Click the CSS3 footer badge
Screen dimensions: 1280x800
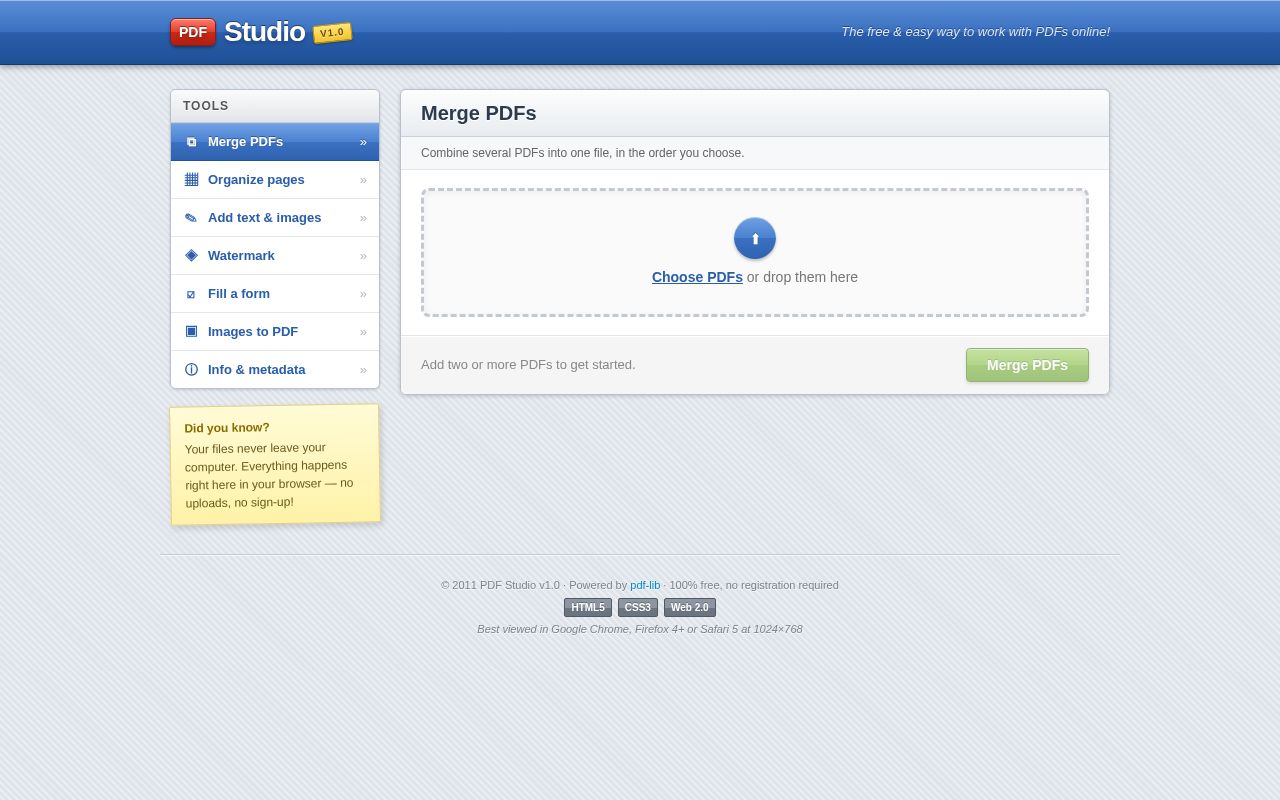pos(638,608)
